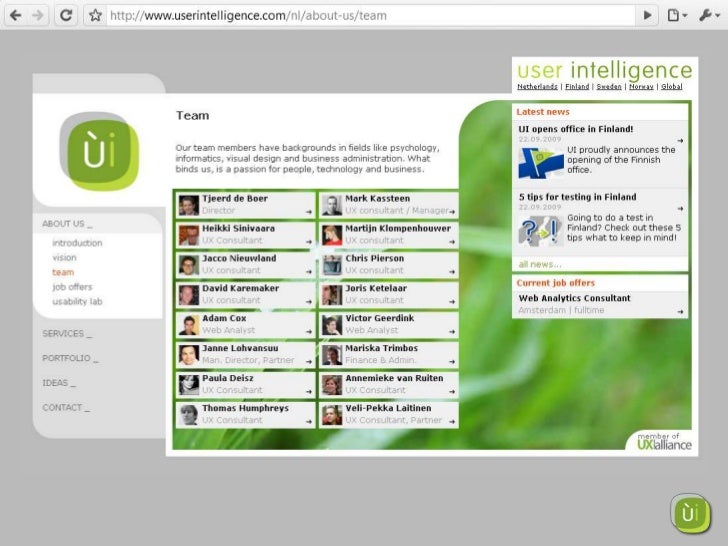Click the 'Current job offers' heading
Viewport: 728px width, 546px height.
(x=555, y=283)
